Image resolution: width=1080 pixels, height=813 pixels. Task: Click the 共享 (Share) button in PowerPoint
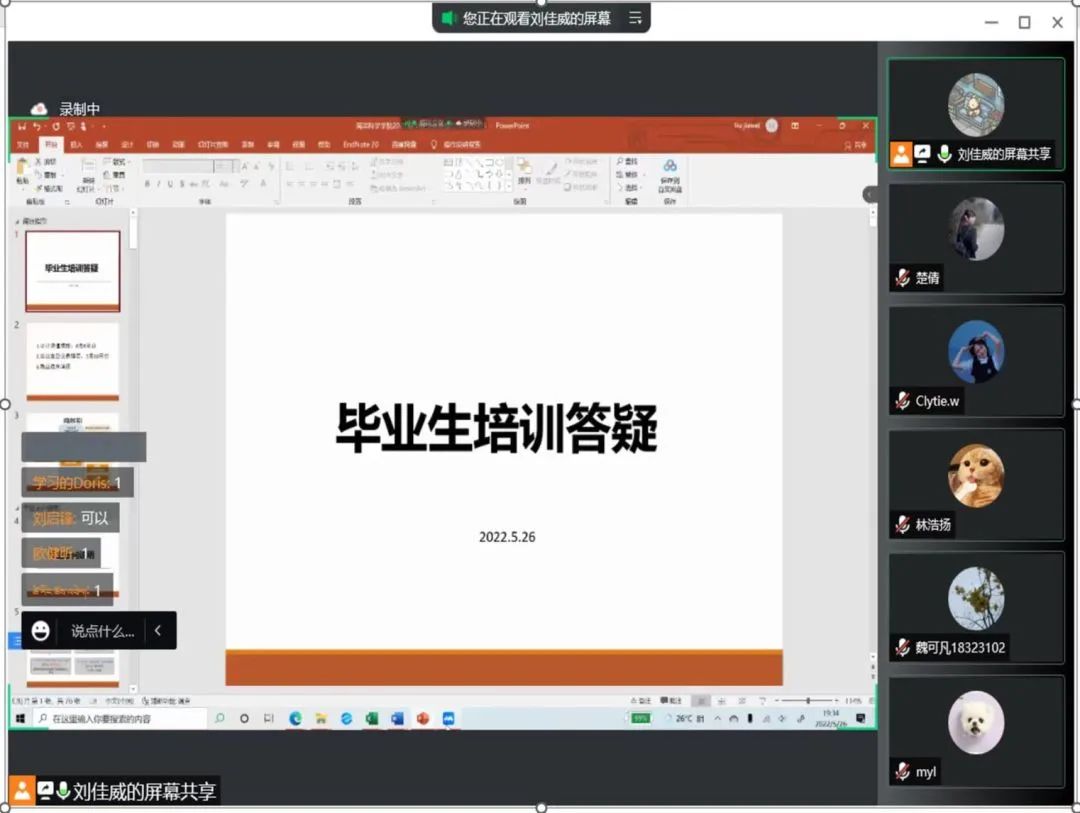pyautogui.click(x=855, y=145)
